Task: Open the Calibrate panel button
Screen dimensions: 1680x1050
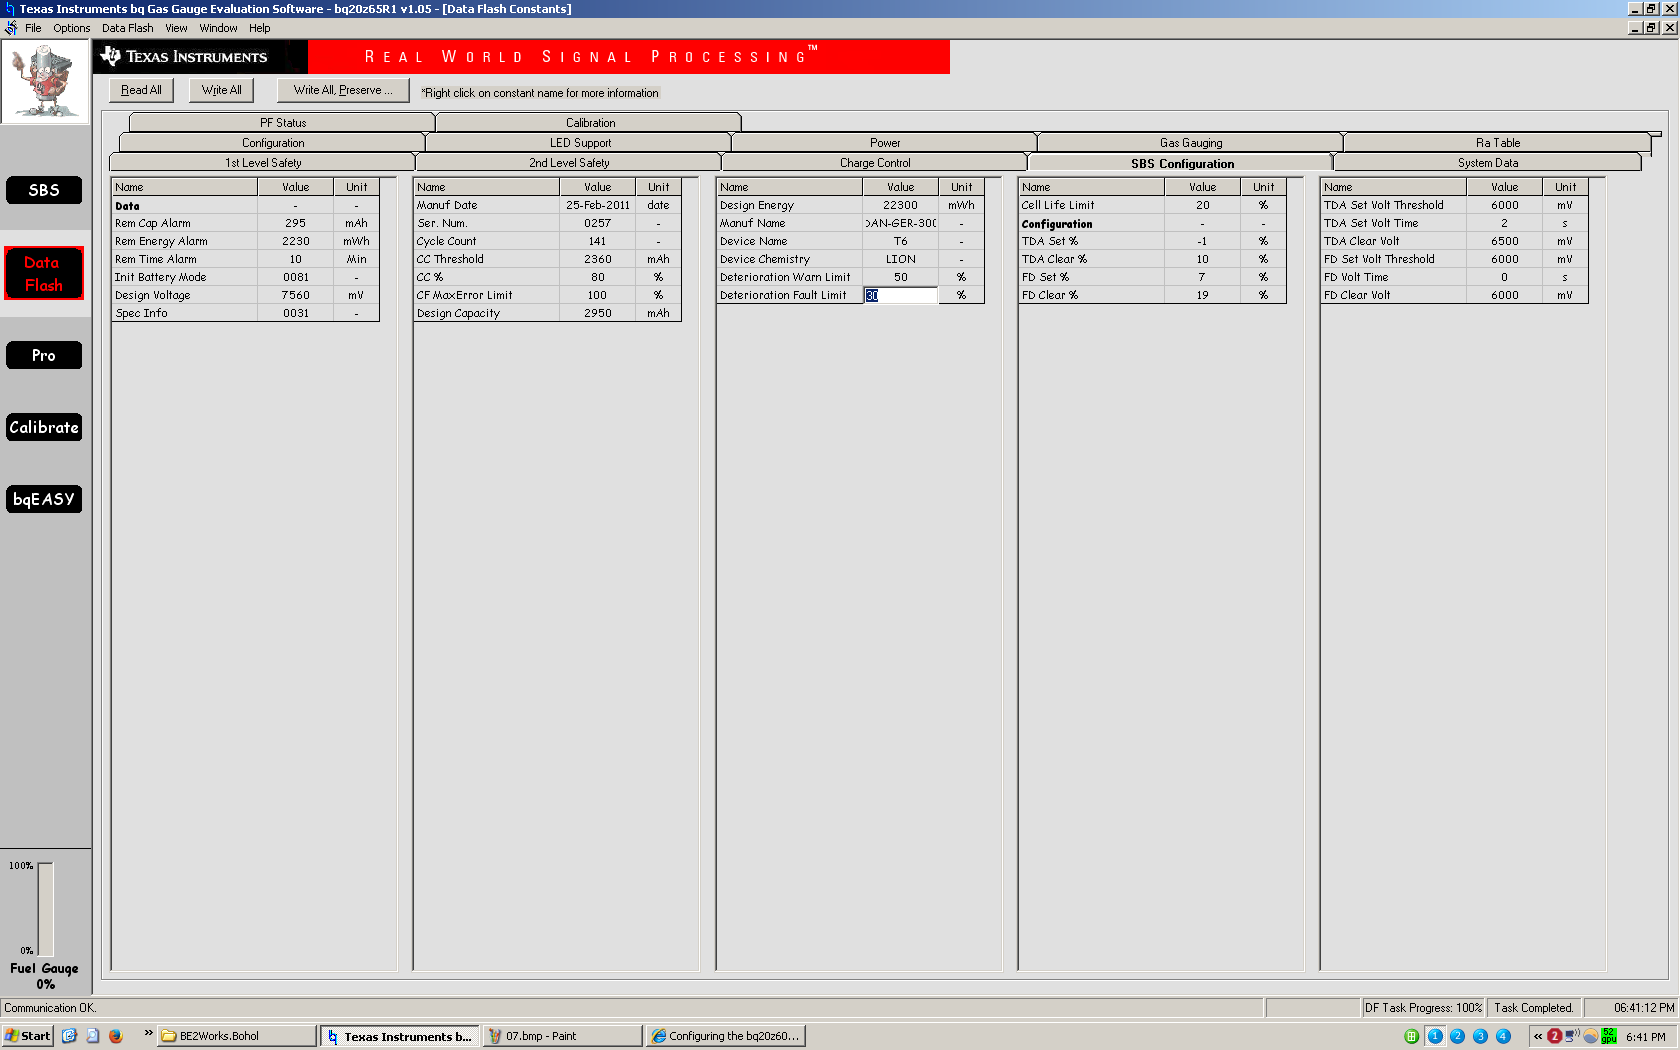Action: pyautogui.click(x=44, y=427)
